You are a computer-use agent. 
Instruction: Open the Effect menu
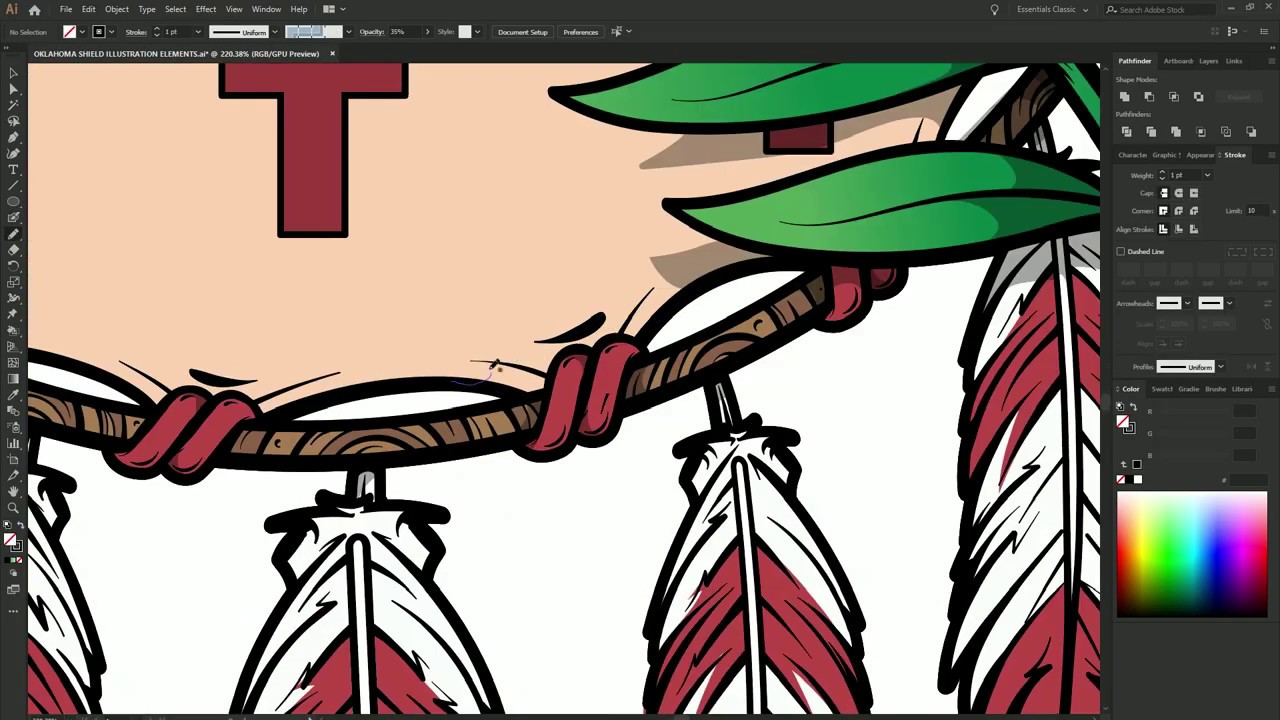(x=206, y=9)
